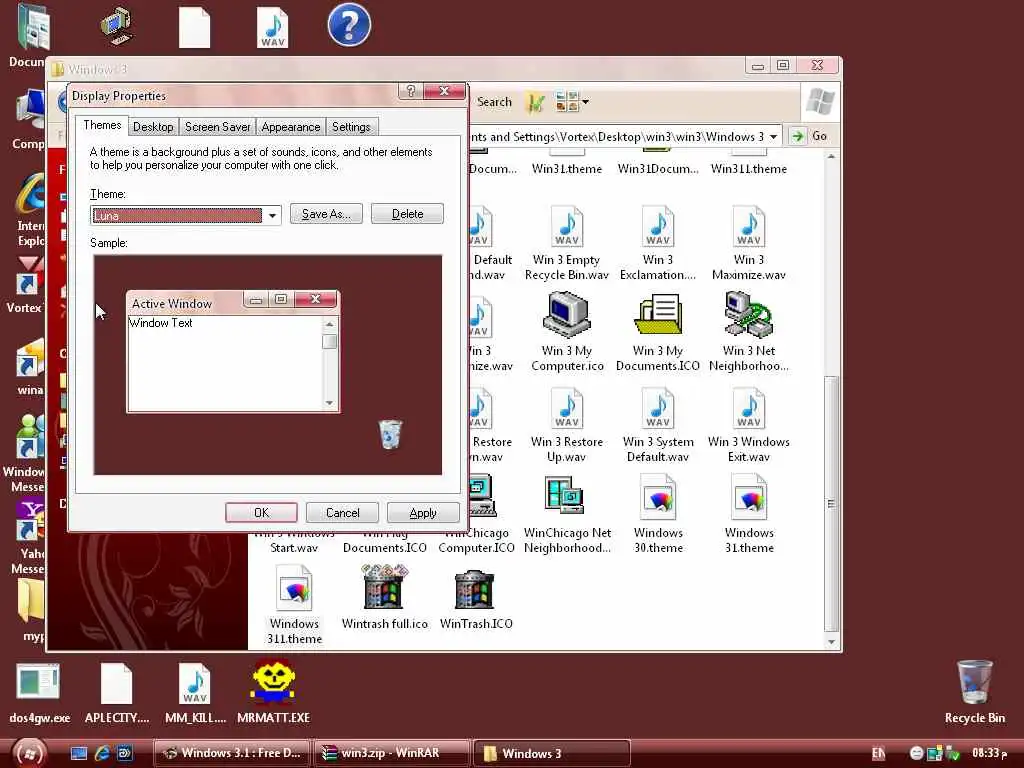Click the EN language indicator in tray
Image resolution: width=1024 pixels, height=768 pixels.
pos(878,754)
